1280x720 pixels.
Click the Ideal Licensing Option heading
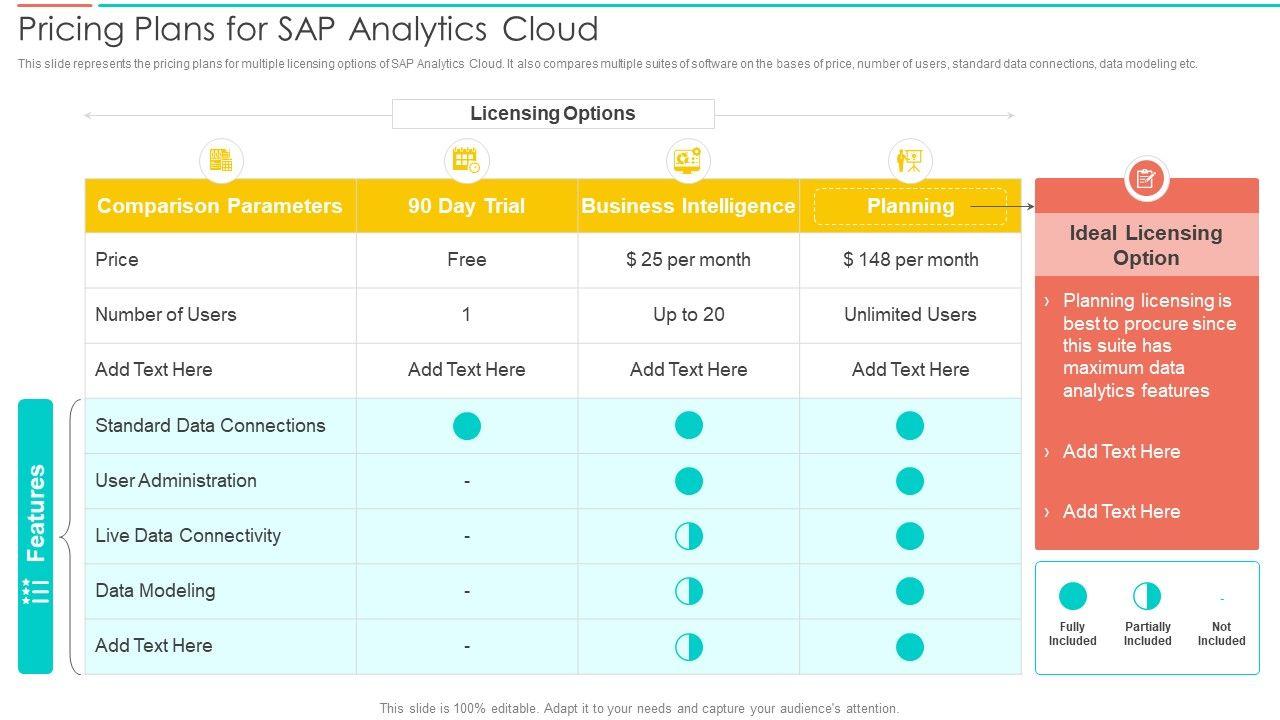(x=1146, y=245)
